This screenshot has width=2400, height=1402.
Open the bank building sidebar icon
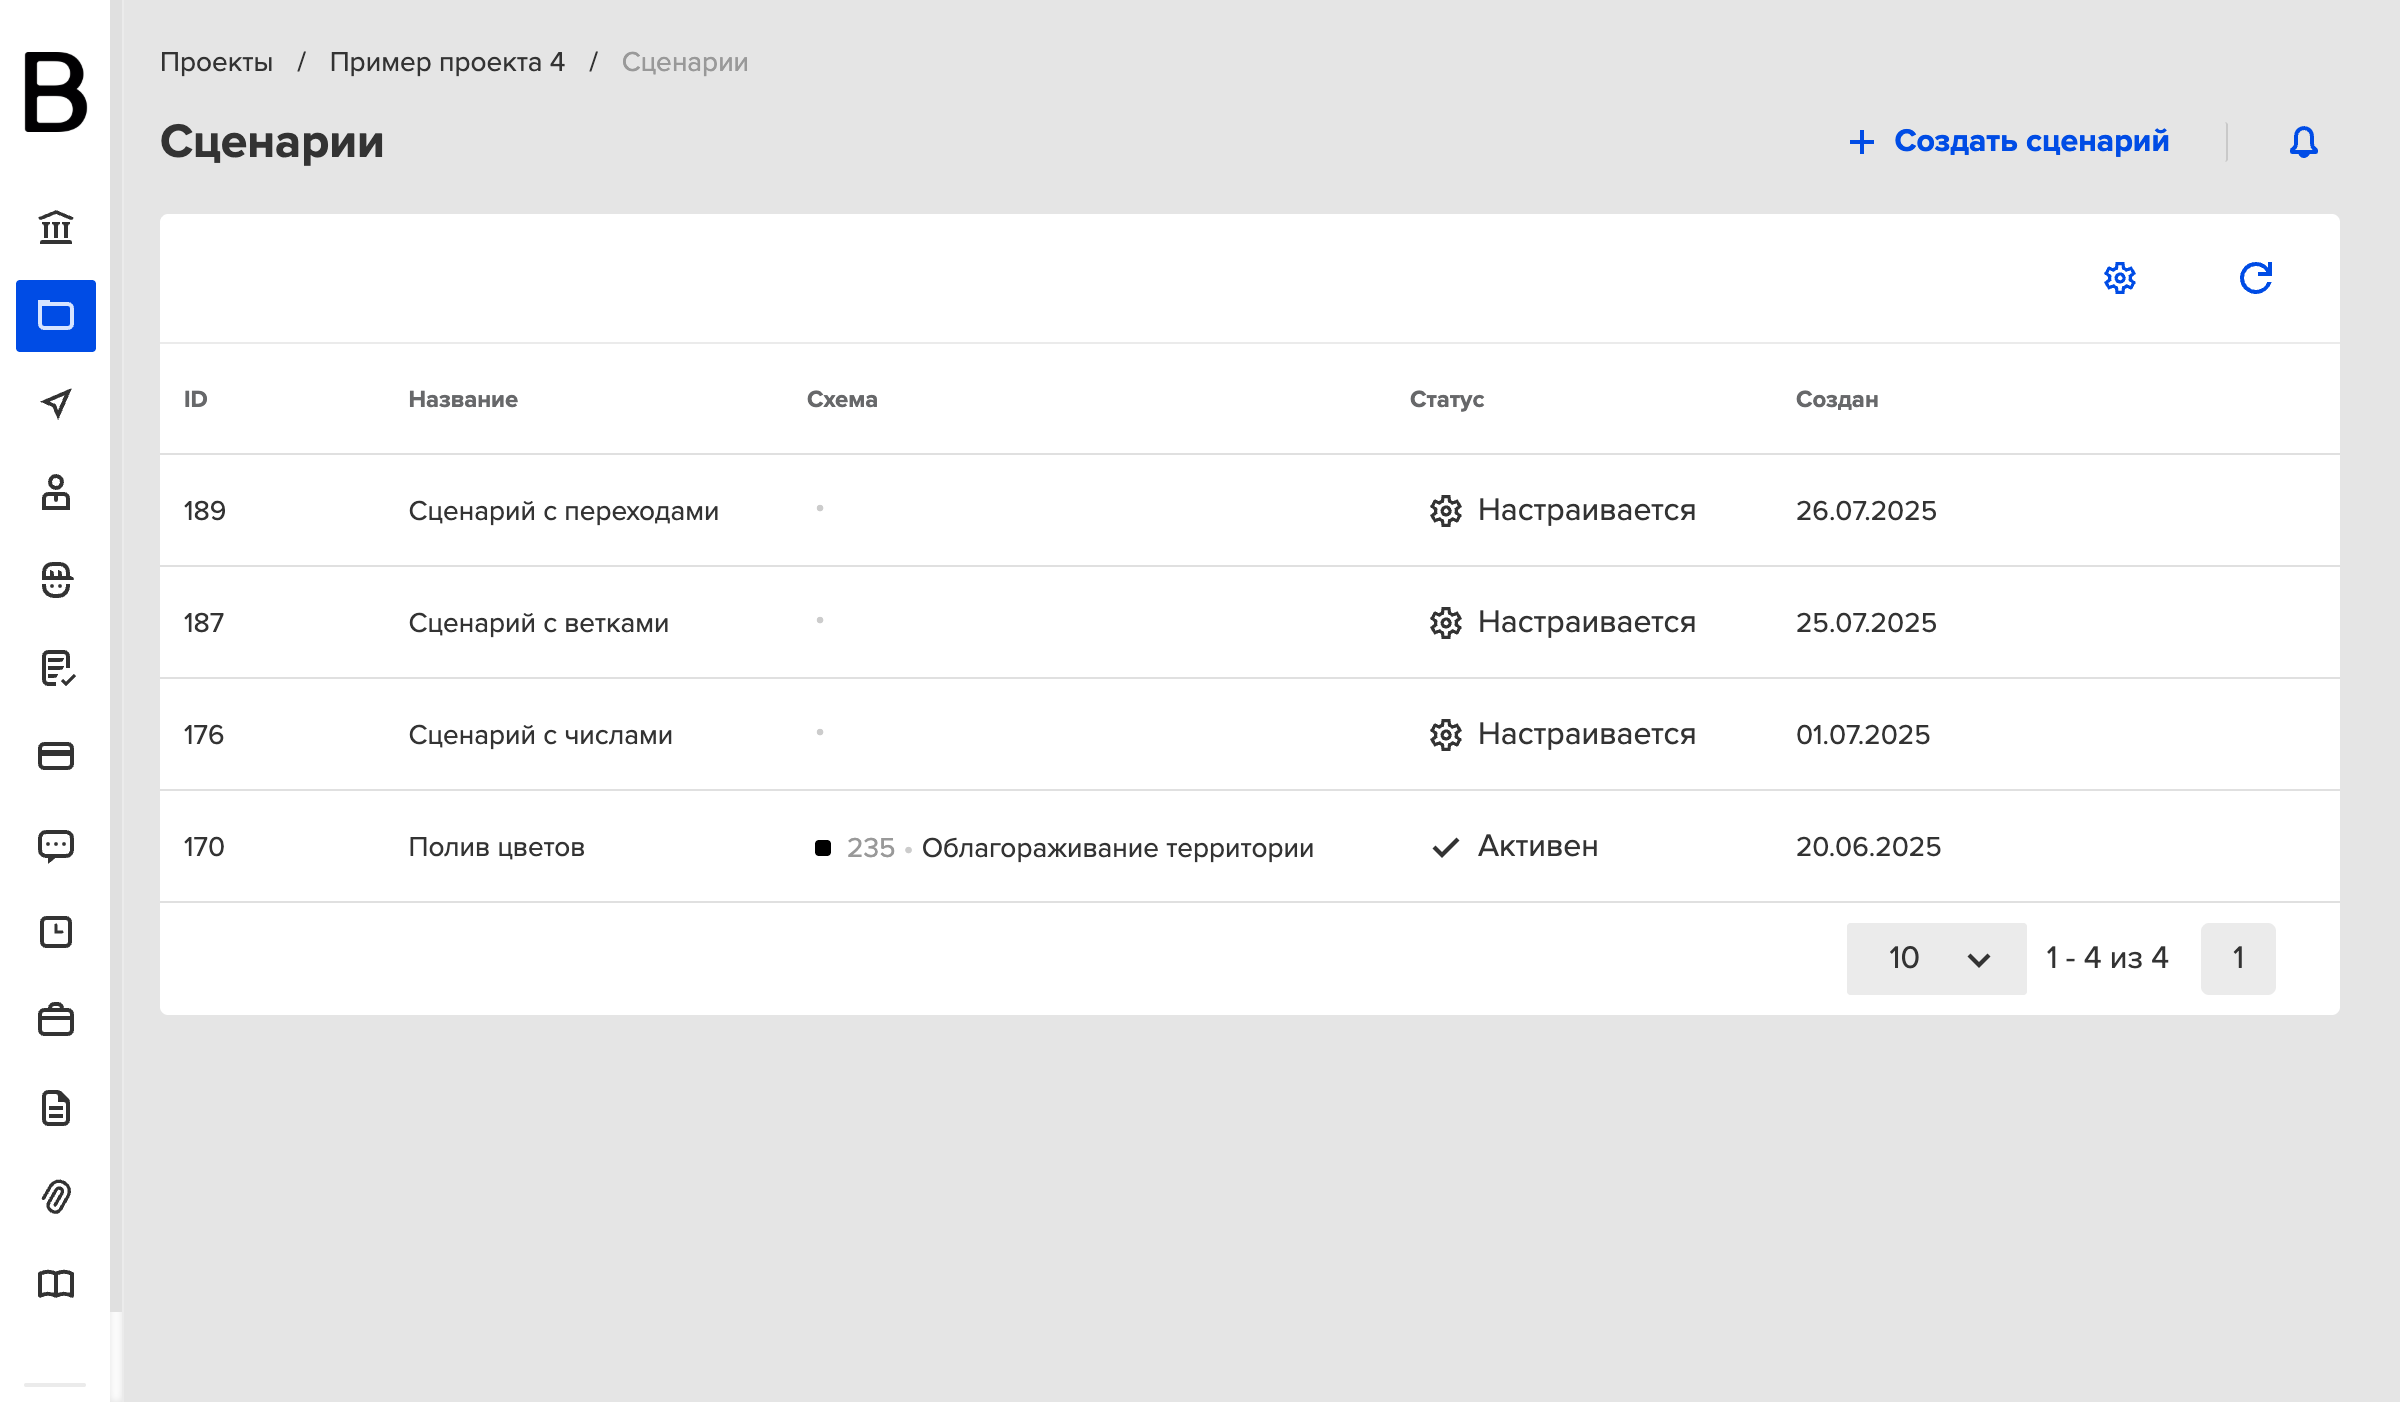coord(56,228)
